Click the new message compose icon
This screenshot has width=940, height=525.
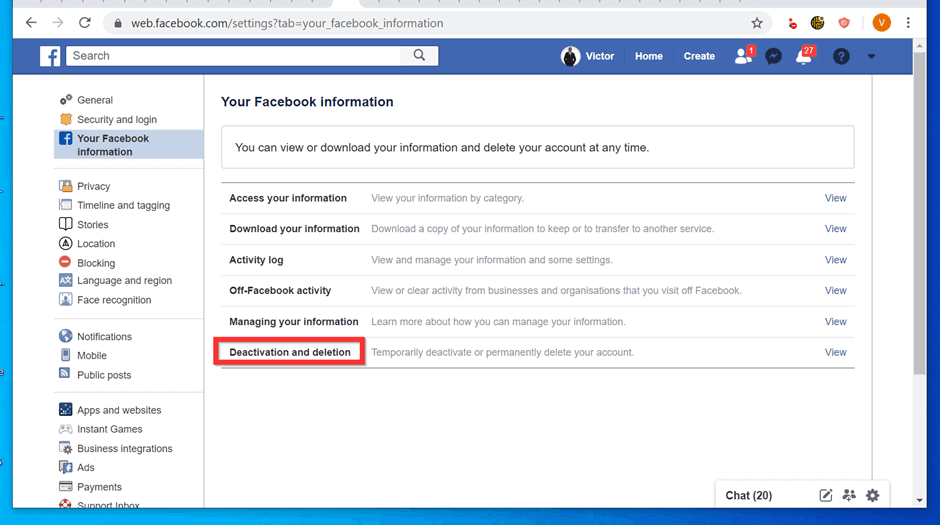click(825, 496)
